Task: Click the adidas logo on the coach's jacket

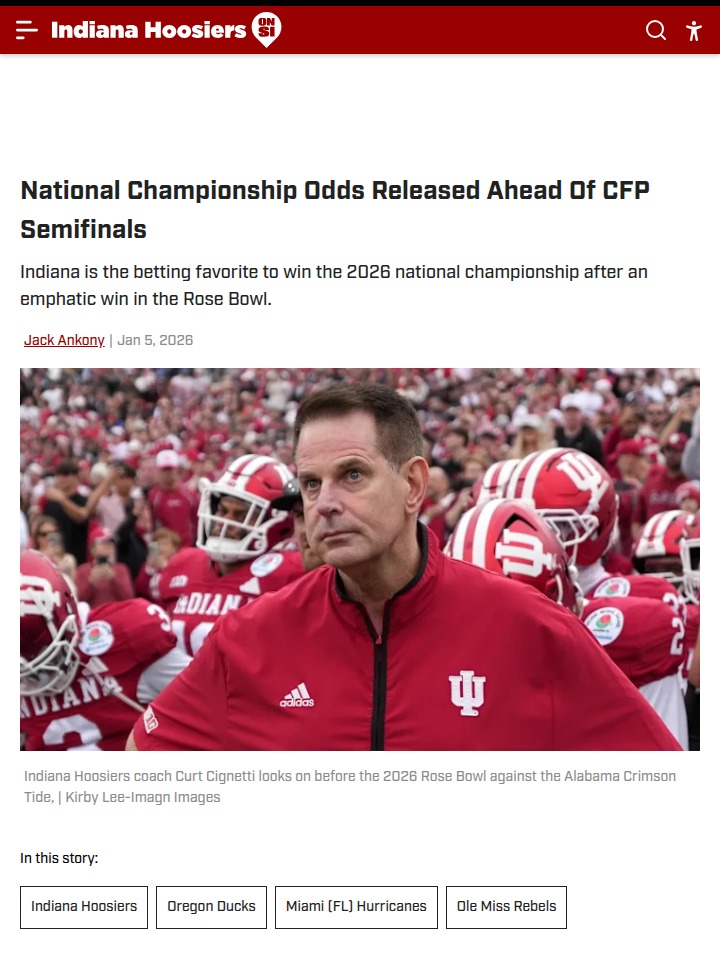Action: 297,695
